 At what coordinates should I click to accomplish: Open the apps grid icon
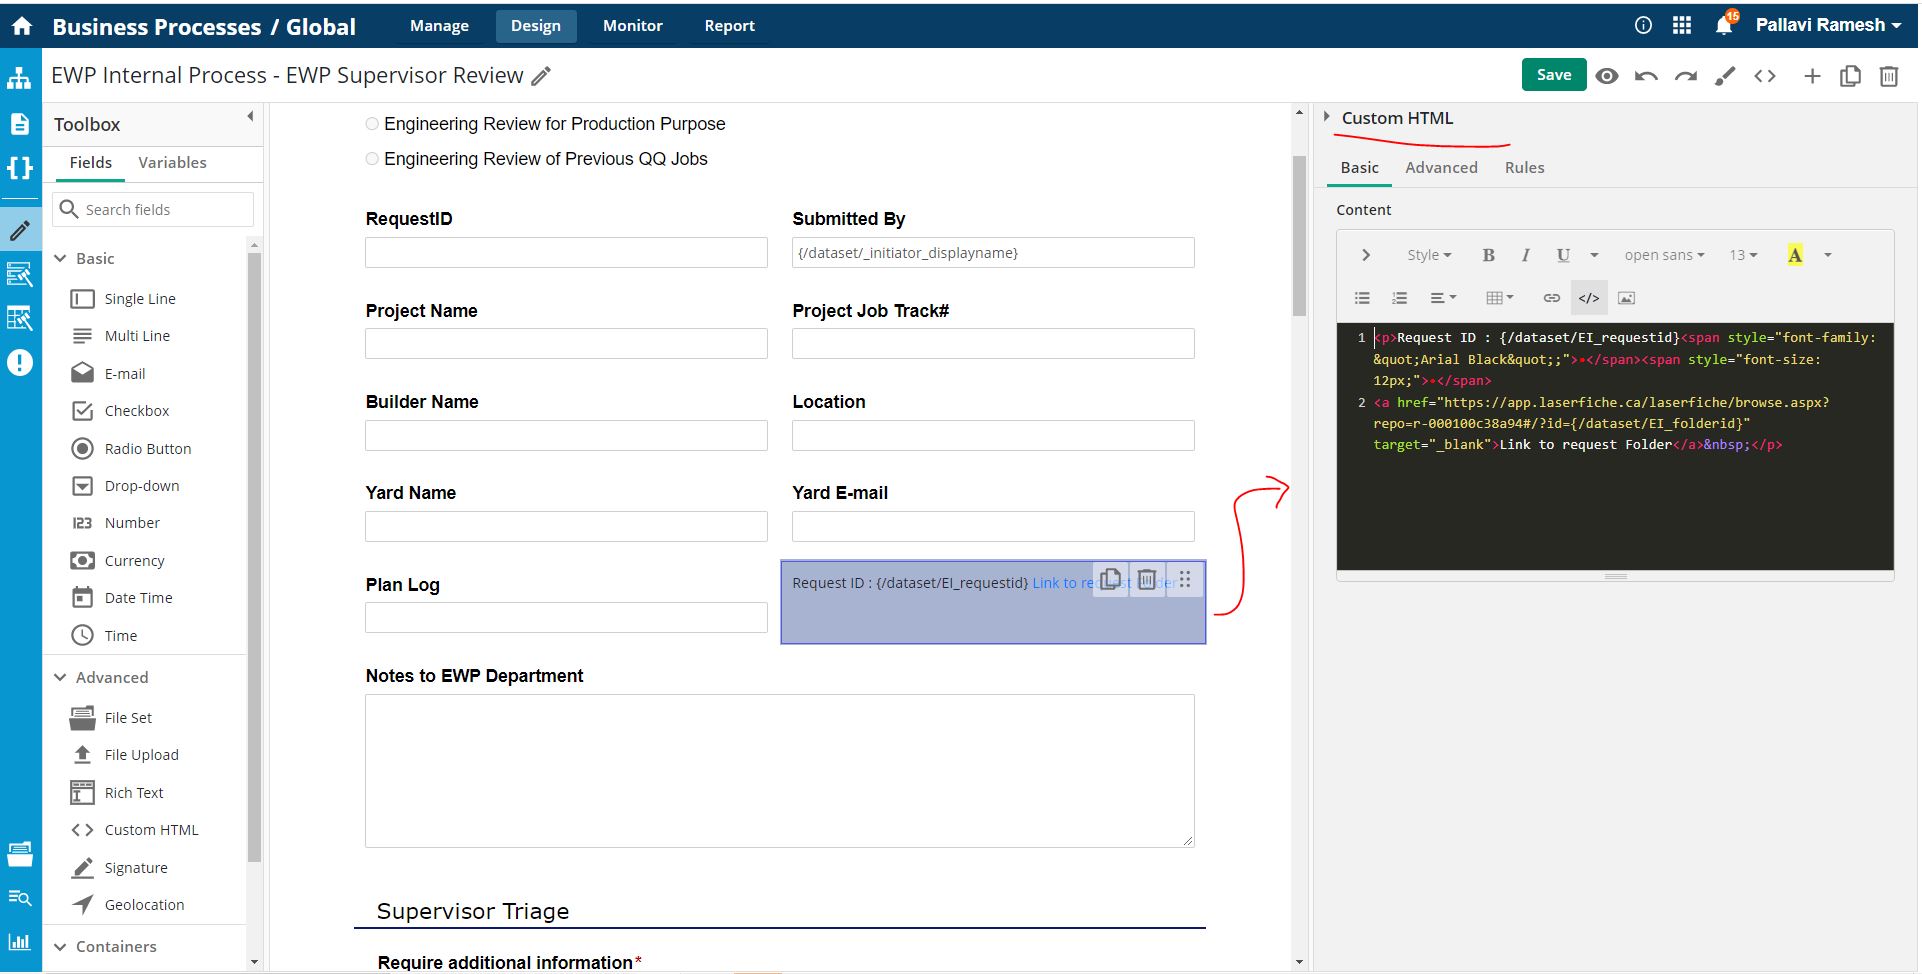pos(1682,26)
